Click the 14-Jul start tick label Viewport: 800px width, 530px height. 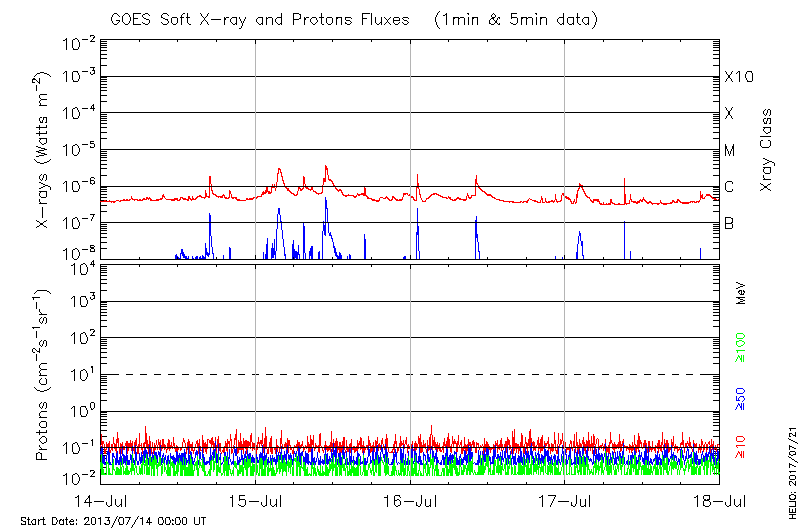[x=101, y=499]
